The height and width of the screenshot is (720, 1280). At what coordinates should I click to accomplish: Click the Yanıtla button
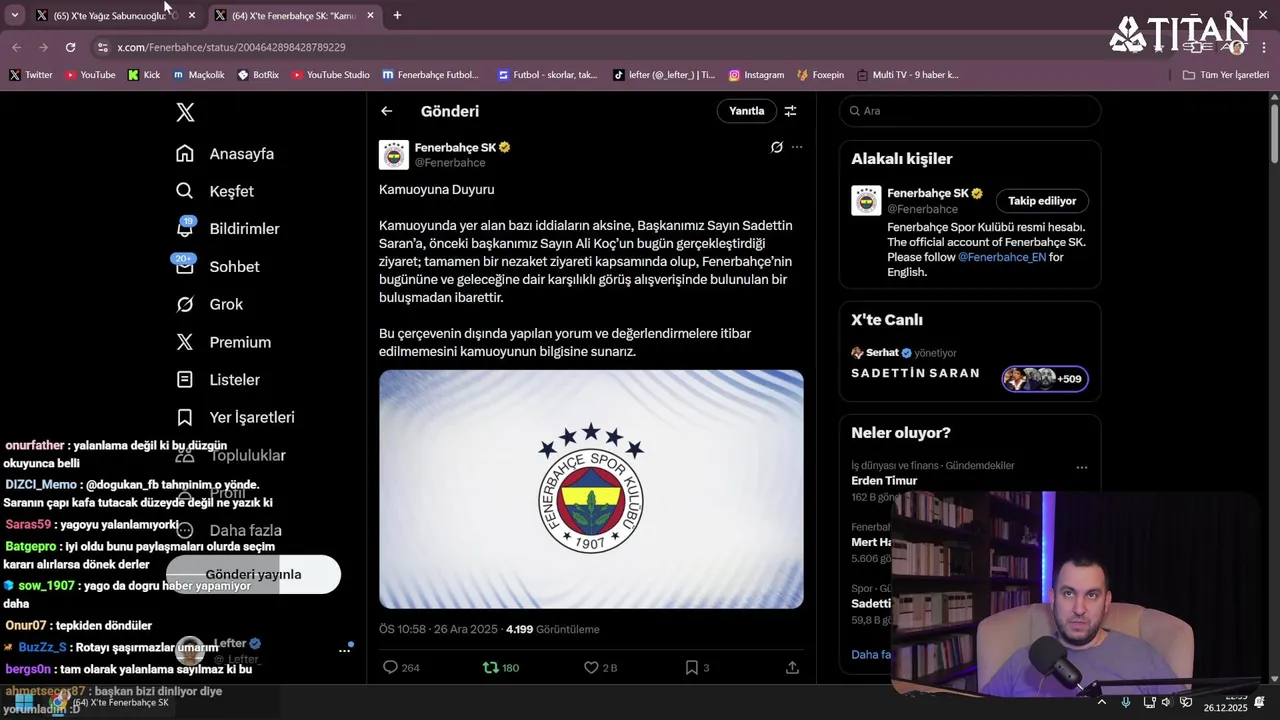(x=746, y=111)
